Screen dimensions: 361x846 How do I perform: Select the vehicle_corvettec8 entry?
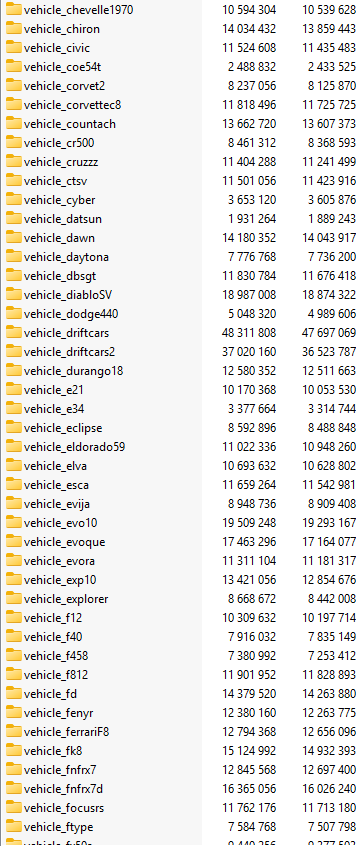(181, 105)
